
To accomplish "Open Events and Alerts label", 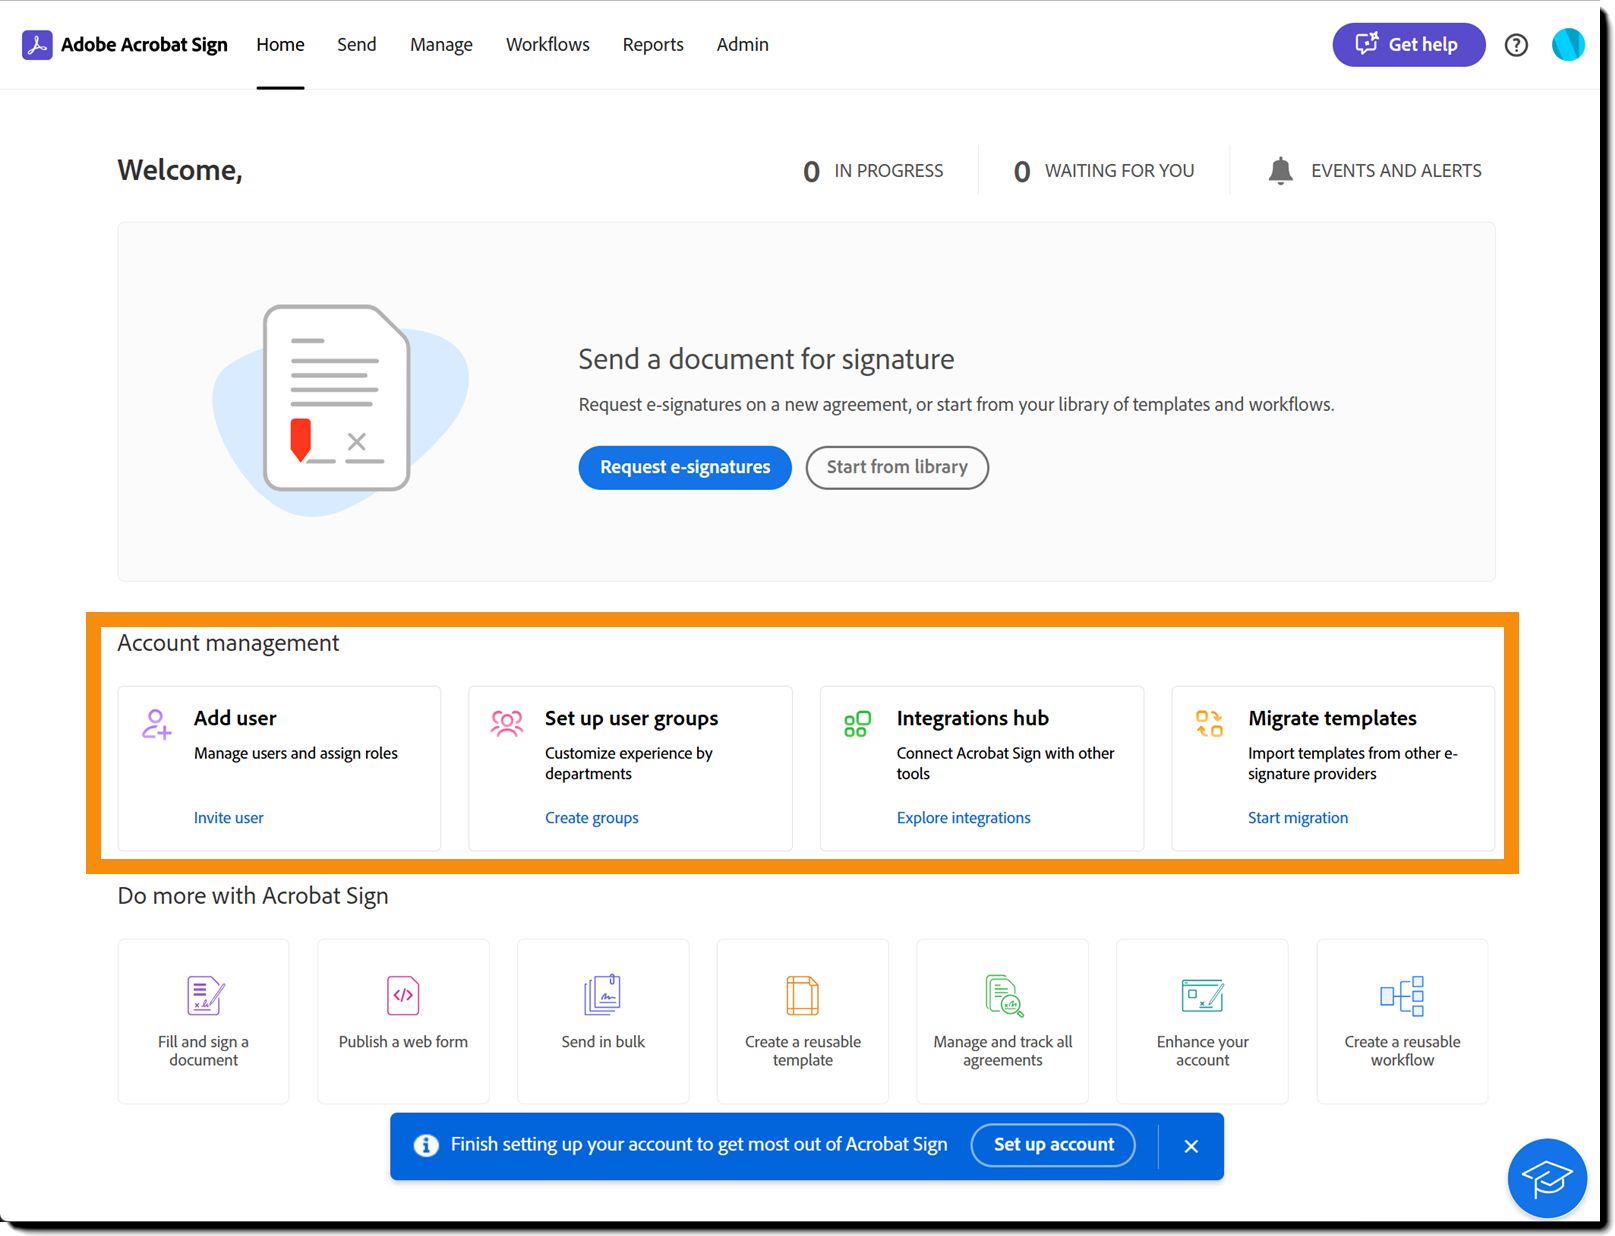I will [x=1396, y=171].
